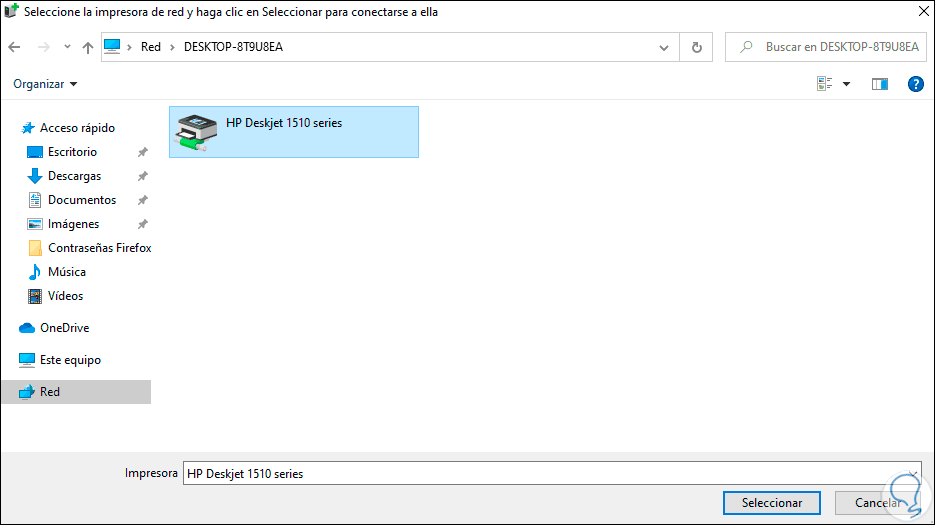The image size is (935, 525).
Task: Go up one folder level
Action: pyautogui.click(x=88, y=47)
